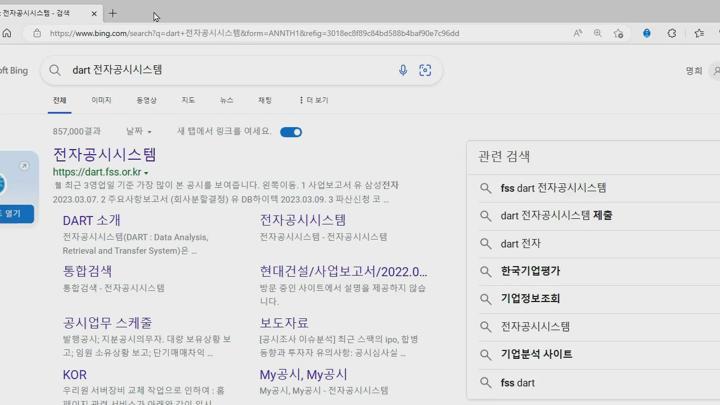Open visual search camera icon
The height and width of the screenshot is (405, 720).
tap(425, 70)
